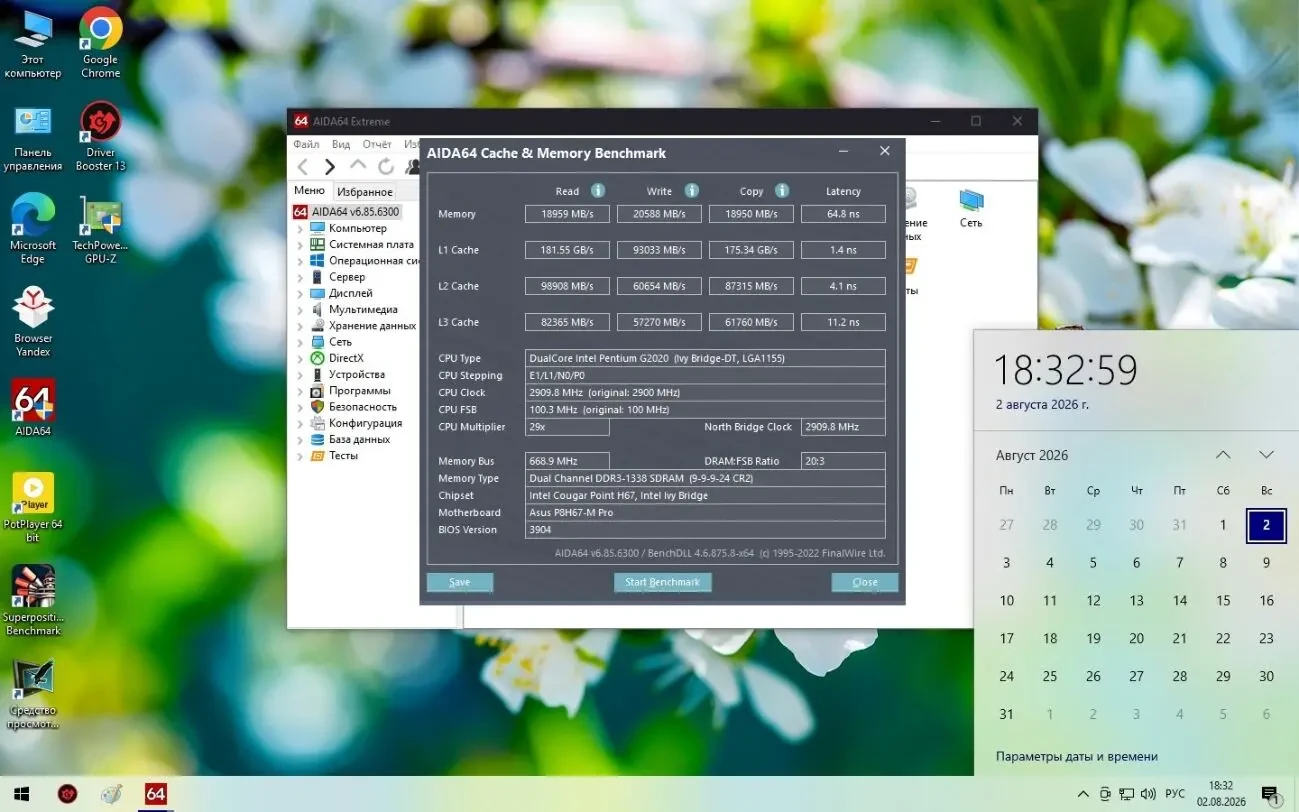Click the Save button in benchmark
This screenshot has width=1299, height=812.
point(460,582)
